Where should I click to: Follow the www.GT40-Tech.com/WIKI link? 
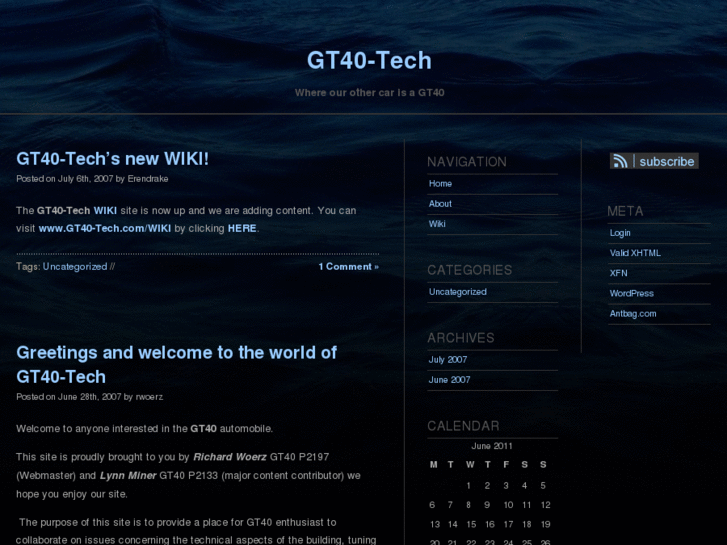point(105,228)
